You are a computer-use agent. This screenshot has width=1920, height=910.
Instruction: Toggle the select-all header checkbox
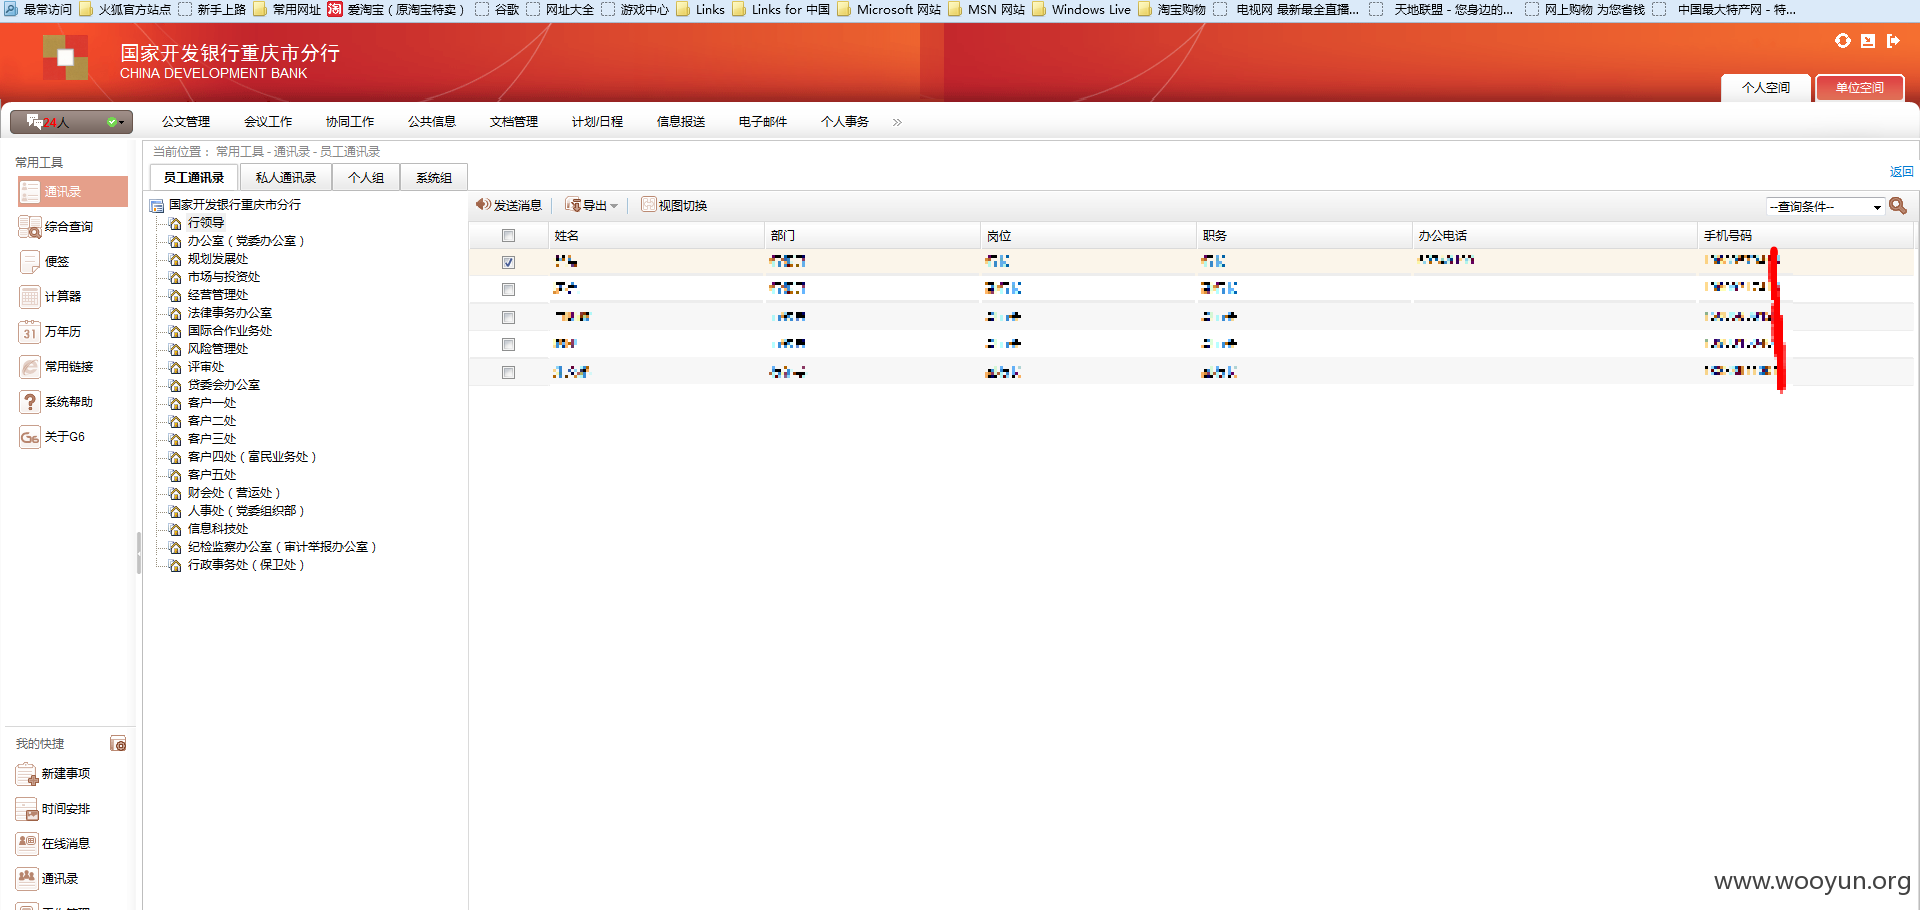click(508, 236)
